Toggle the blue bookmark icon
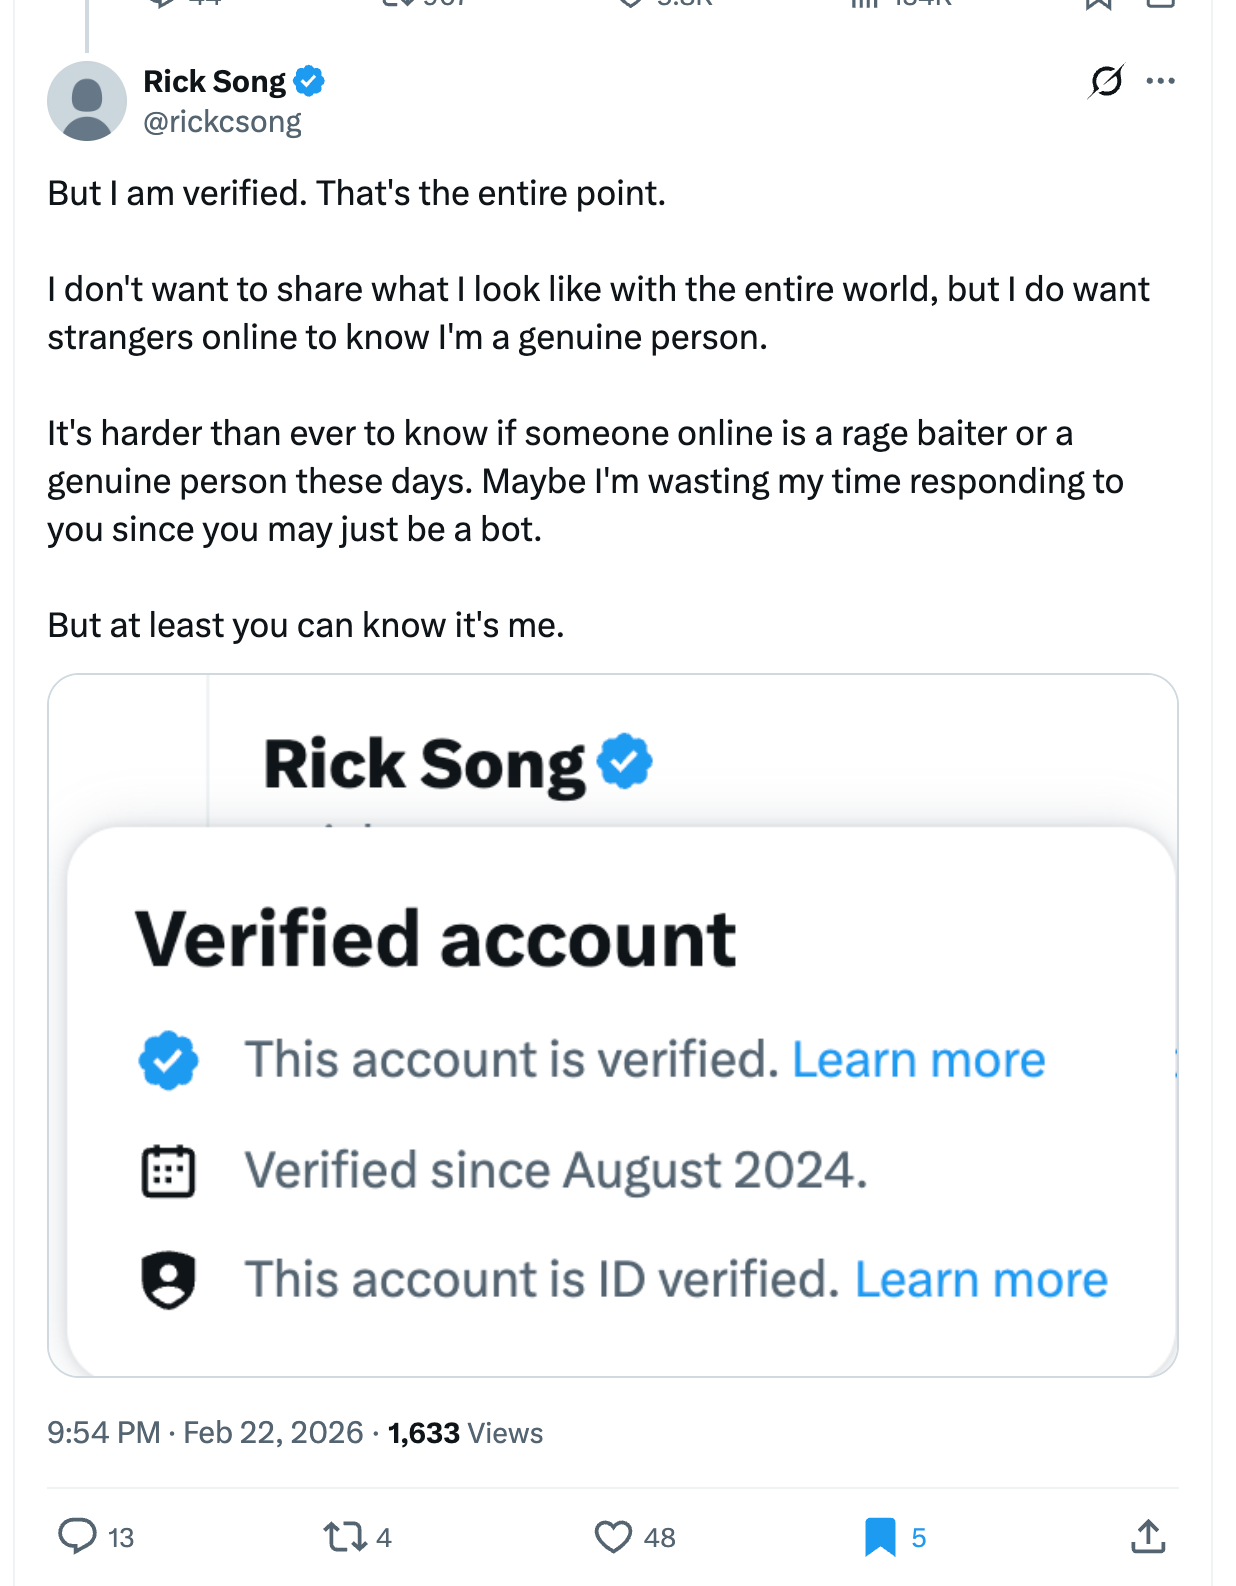Viewport: 1236px width, 1586px height. click(x=880, y=1536)
